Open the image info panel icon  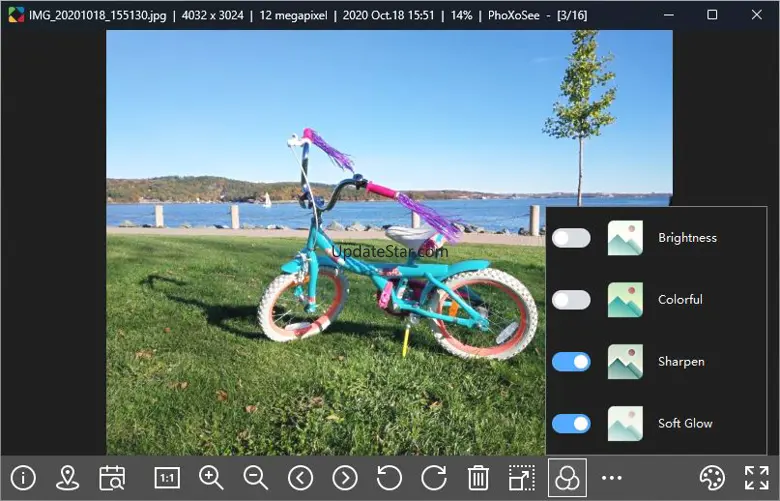point(23,478)
